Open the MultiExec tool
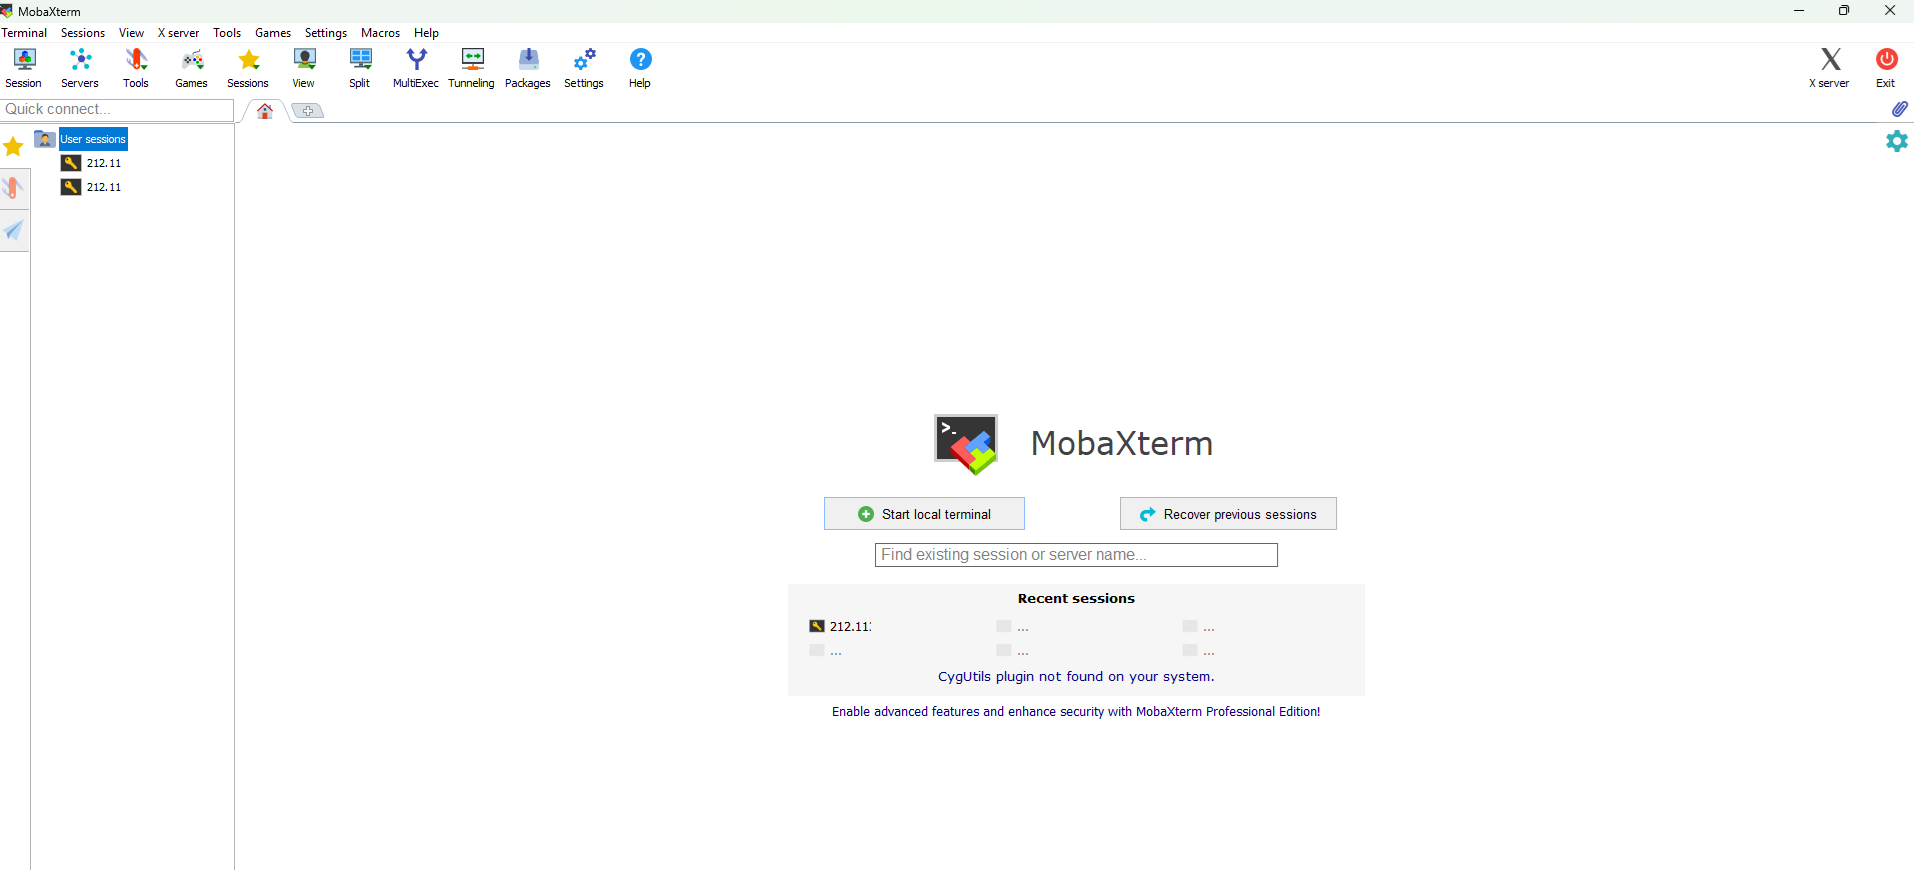The height and width of the screenshot is (870, 1914). [416, 68]
